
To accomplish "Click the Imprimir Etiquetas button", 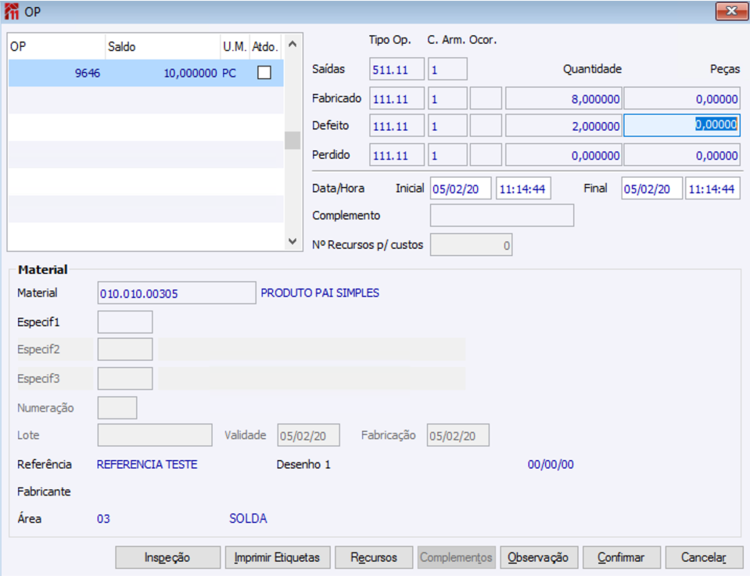I will (277, 558).
